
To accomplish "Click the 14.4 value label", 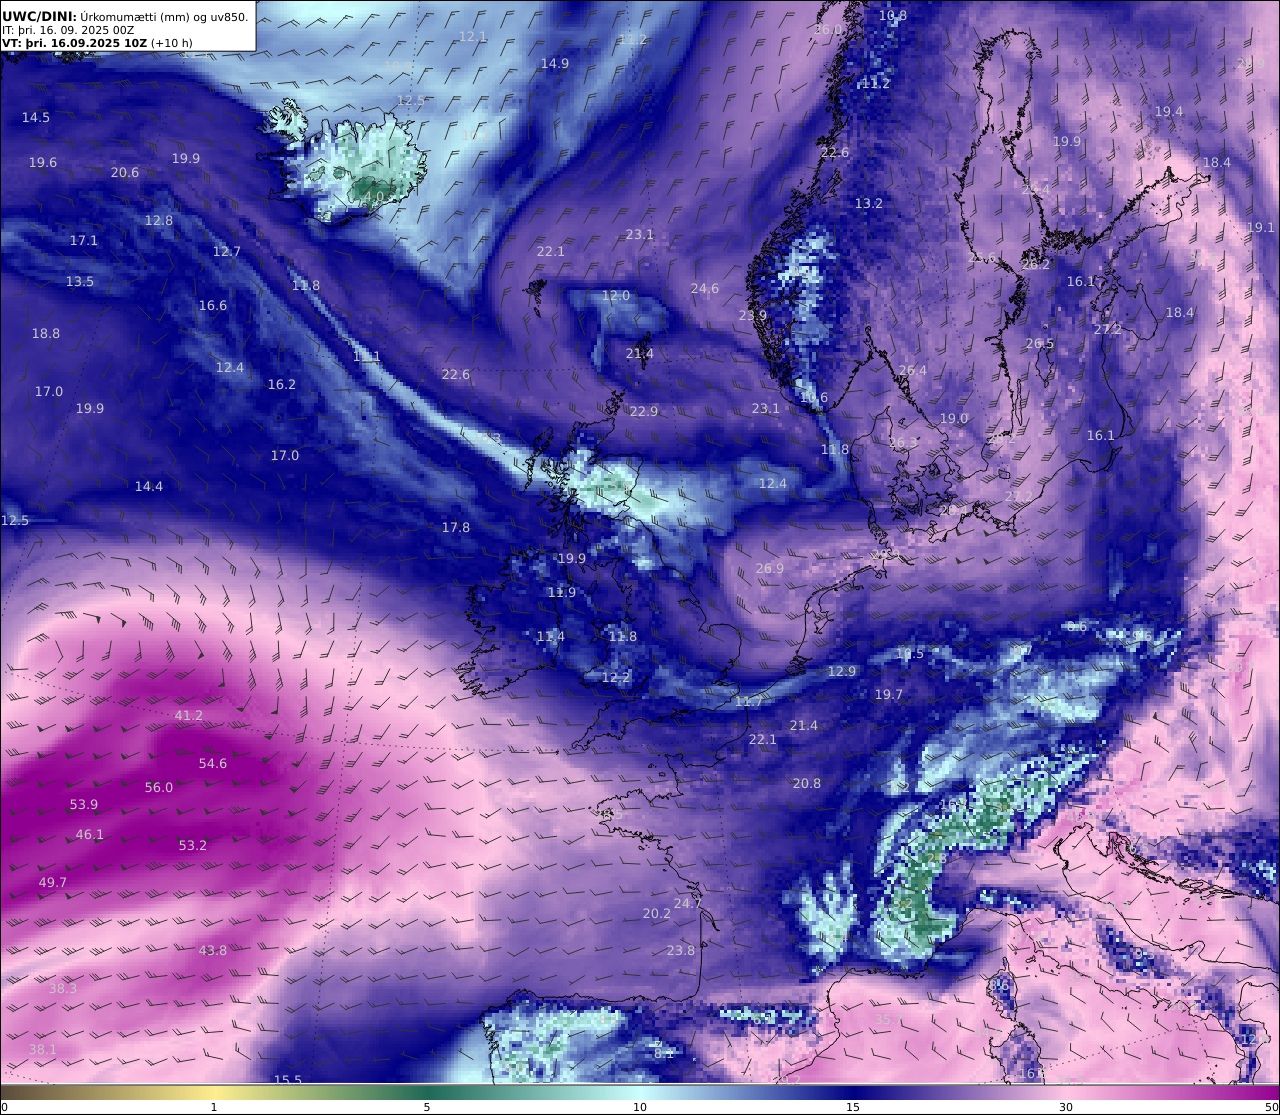I will 149,486.
